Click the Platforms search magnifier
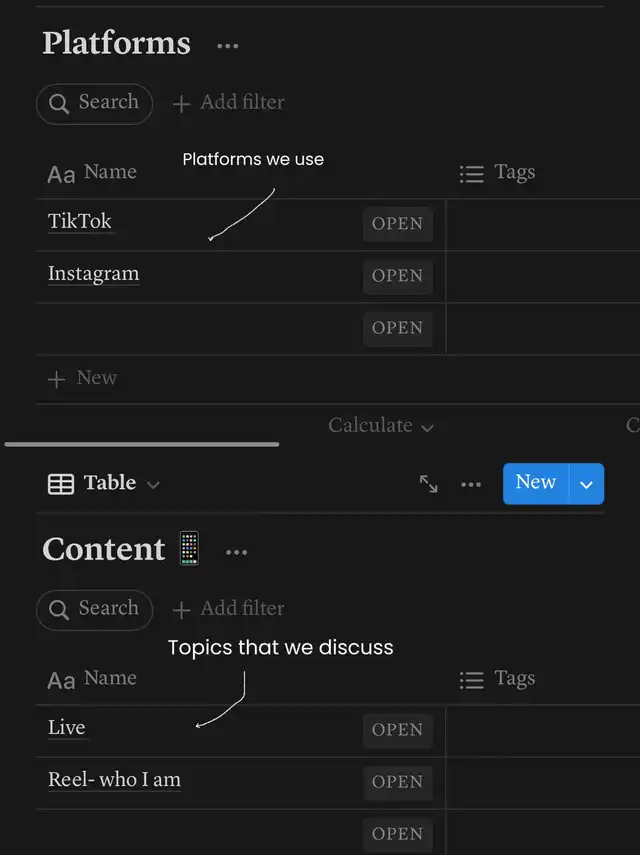This screenshot has width=640, height=855. click(x=60, y=103)
